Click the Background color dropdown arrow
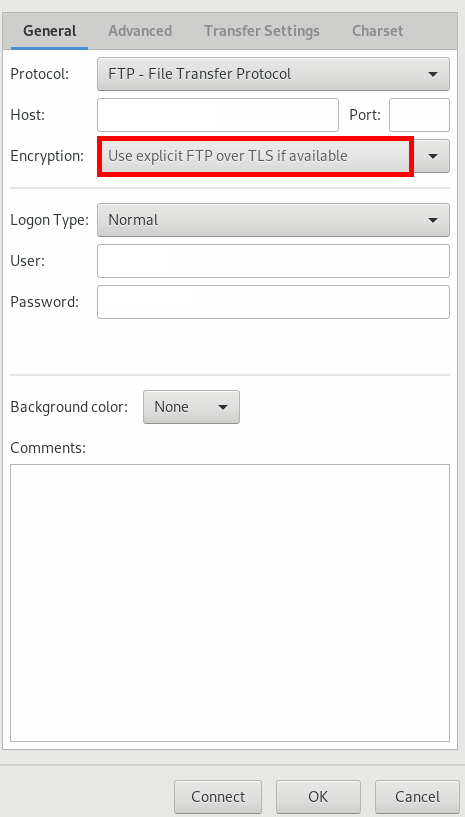 [223, 407]
